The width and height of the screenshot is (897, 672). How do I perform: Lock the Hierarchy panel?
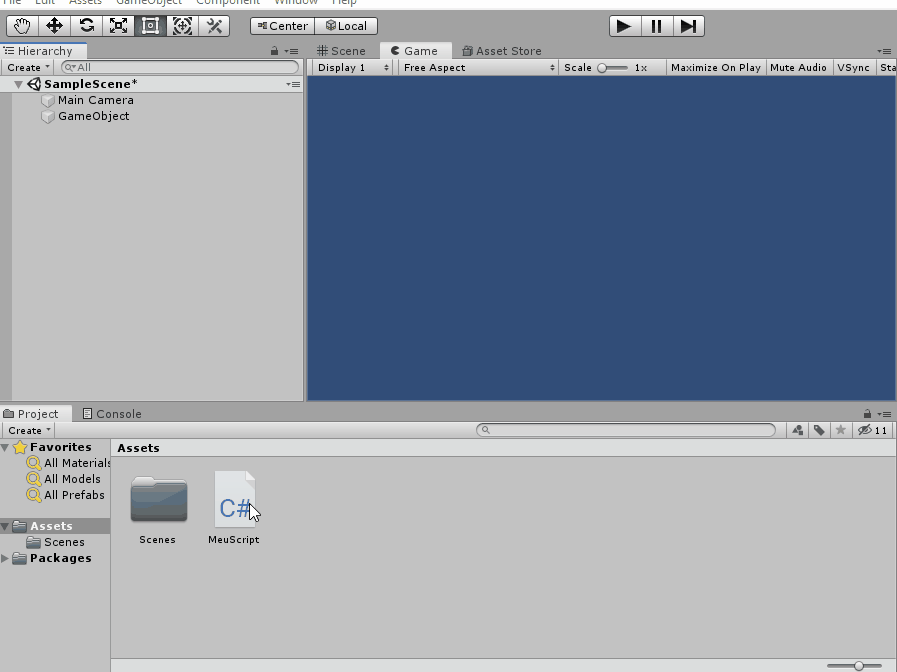click(x=275, y=51)
